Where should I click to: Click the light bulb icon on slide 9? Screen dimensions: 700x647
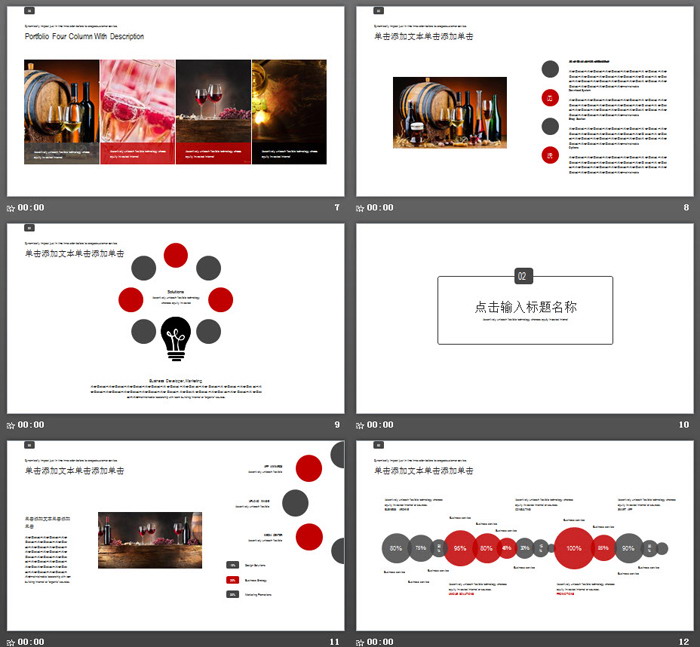pos(176,338)
